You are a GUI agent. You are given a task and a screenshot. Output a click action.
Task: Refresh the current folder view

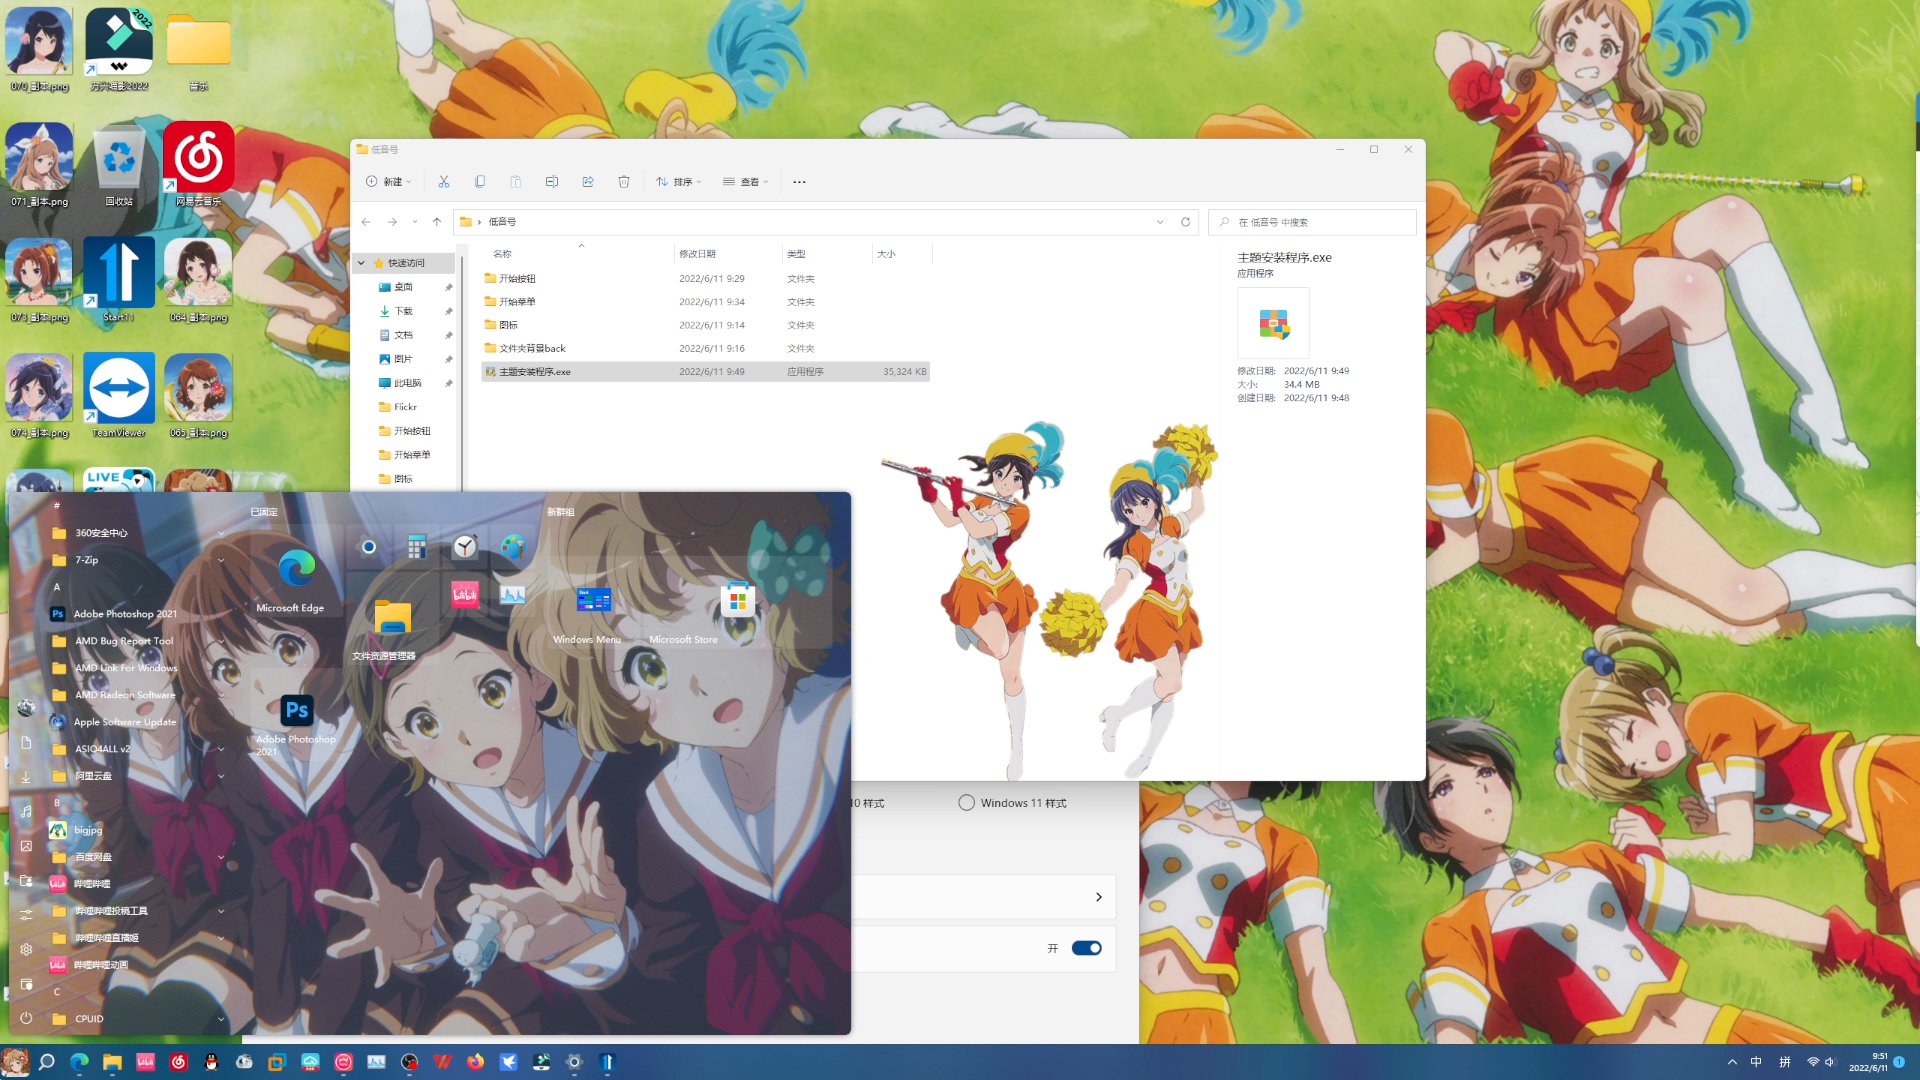point(1186,222)
